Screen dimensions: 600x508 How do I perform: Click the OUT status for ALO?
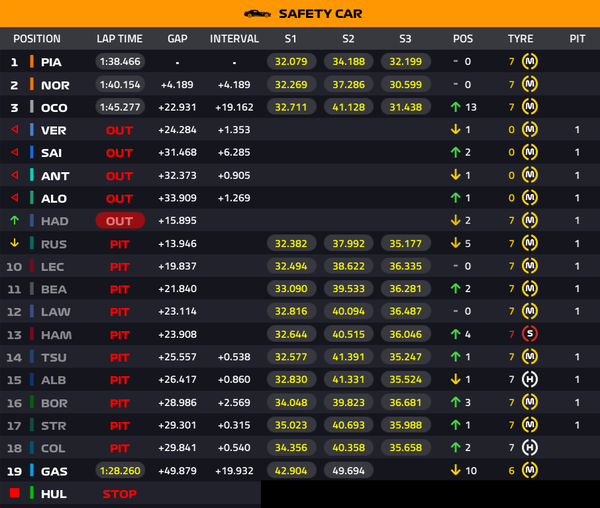tap(119, 199)
